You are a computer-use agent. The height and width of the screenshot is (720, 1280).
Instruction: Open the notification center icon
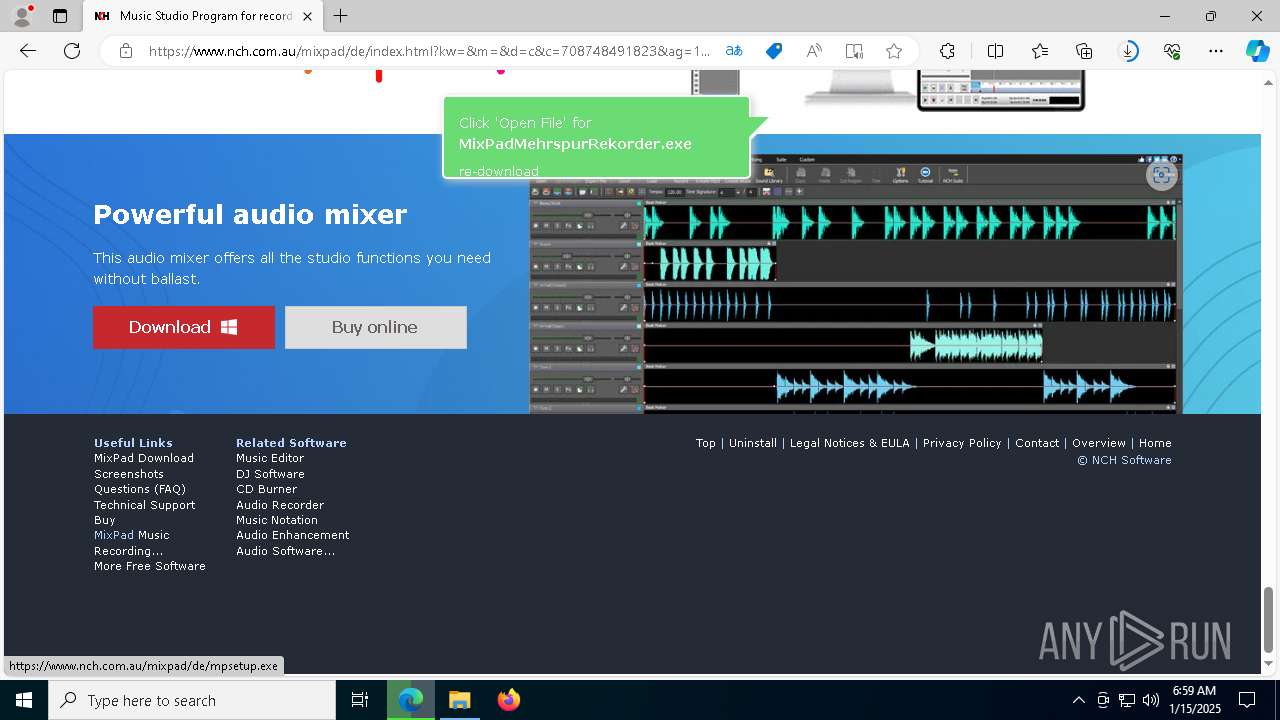[1247, 700]
